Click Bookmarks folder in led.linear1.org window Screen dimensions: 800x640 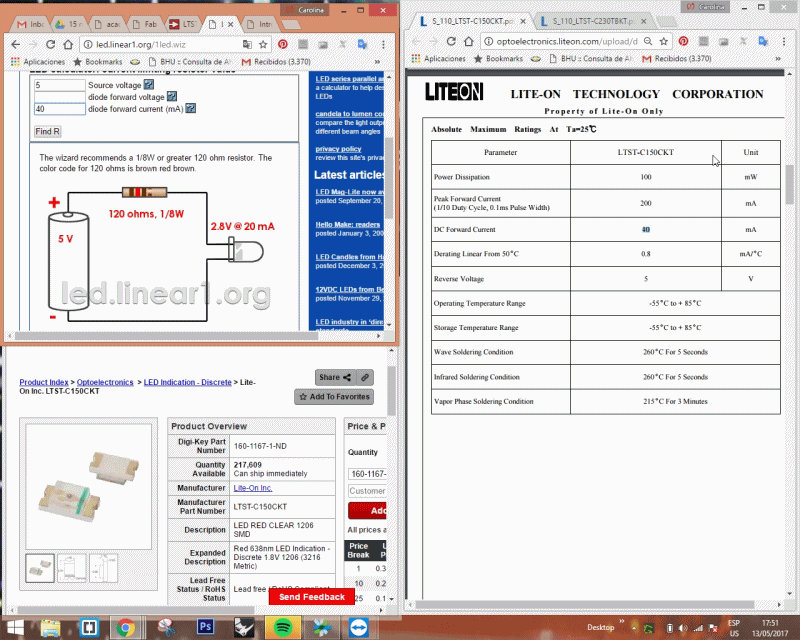click(98, 62)
